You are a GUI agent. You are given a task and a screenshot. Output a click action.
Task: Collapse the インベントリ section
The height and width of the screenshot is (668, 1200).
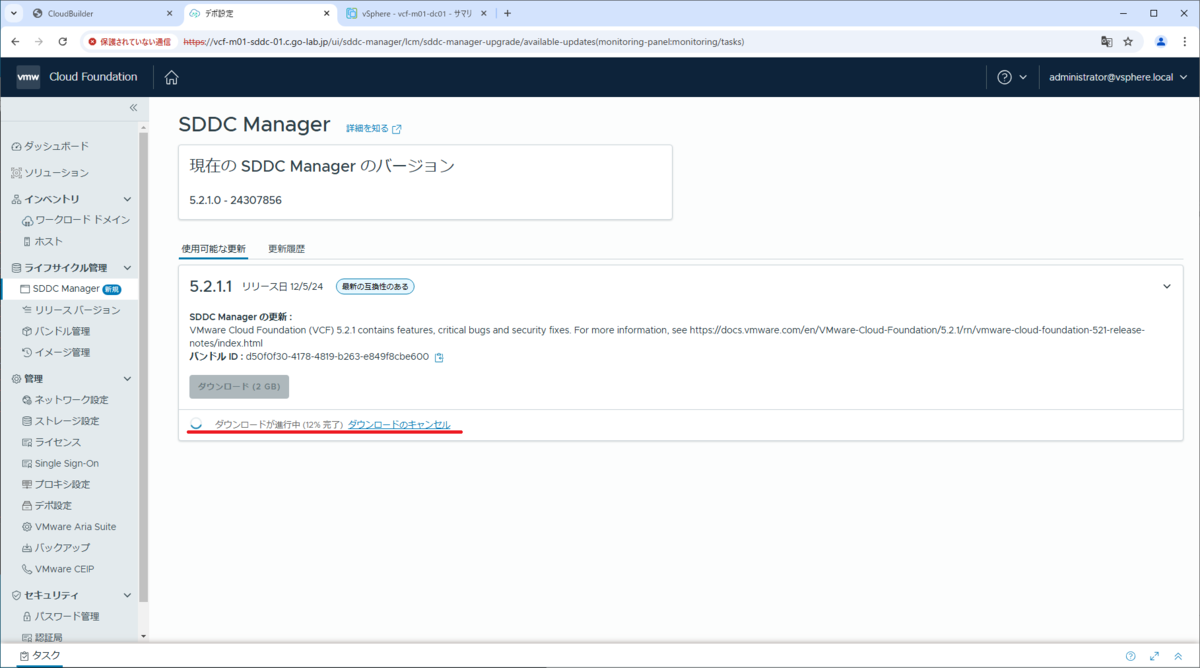point(127,199)
